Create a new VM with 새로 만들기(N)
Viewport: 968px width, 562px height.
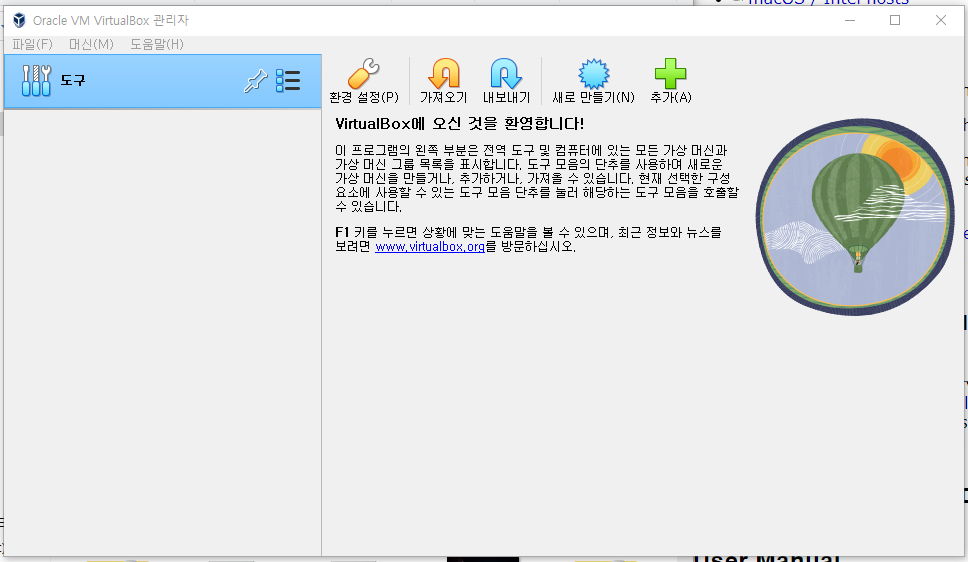coord(593,81)
